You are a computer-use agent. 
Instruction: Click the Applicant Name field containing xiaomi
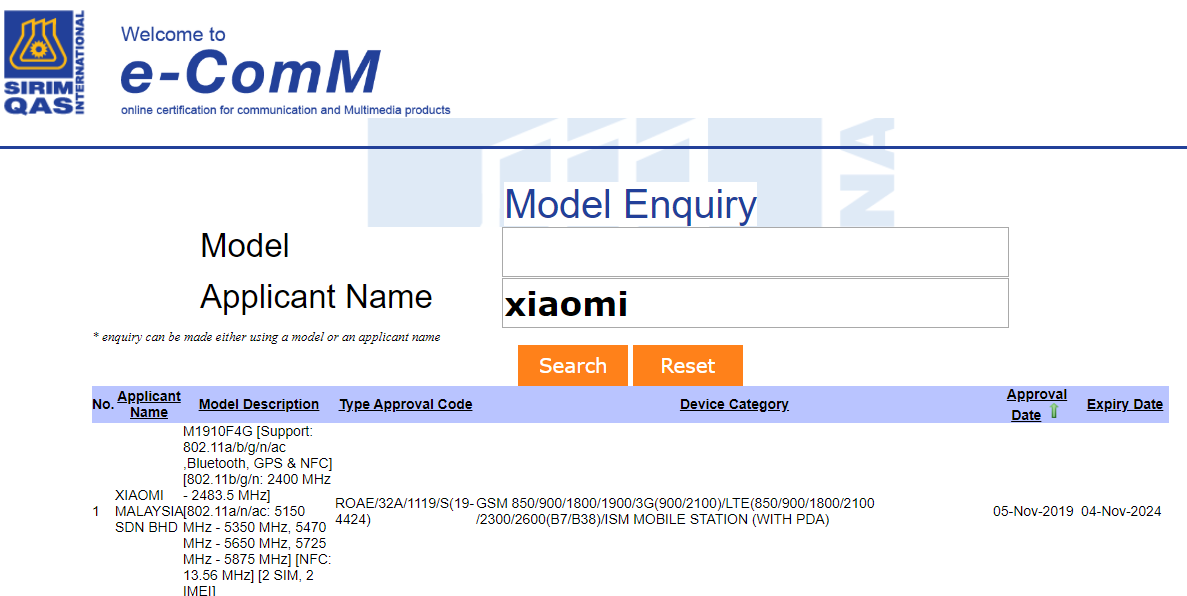754,303
